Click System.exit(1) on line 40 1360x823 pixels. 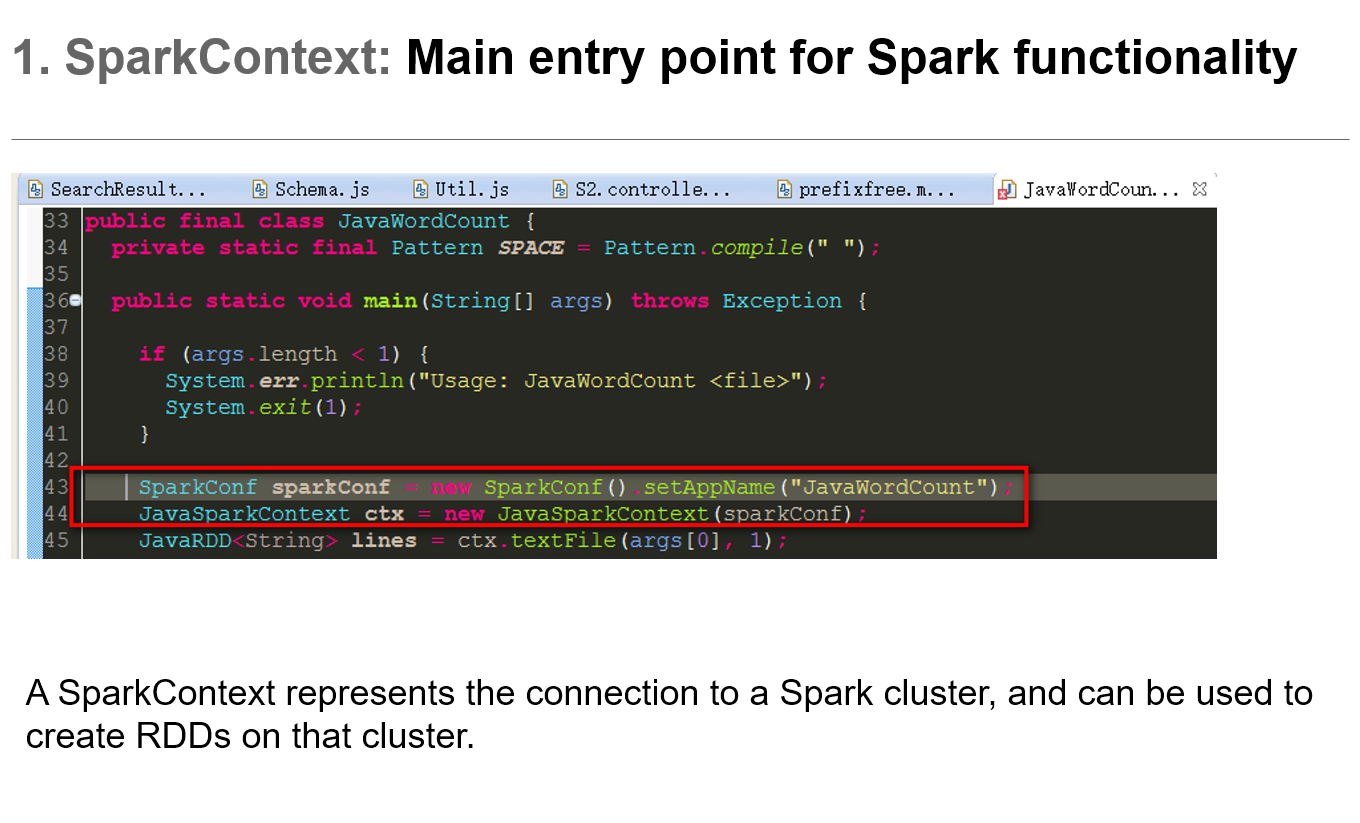point(258,408)
